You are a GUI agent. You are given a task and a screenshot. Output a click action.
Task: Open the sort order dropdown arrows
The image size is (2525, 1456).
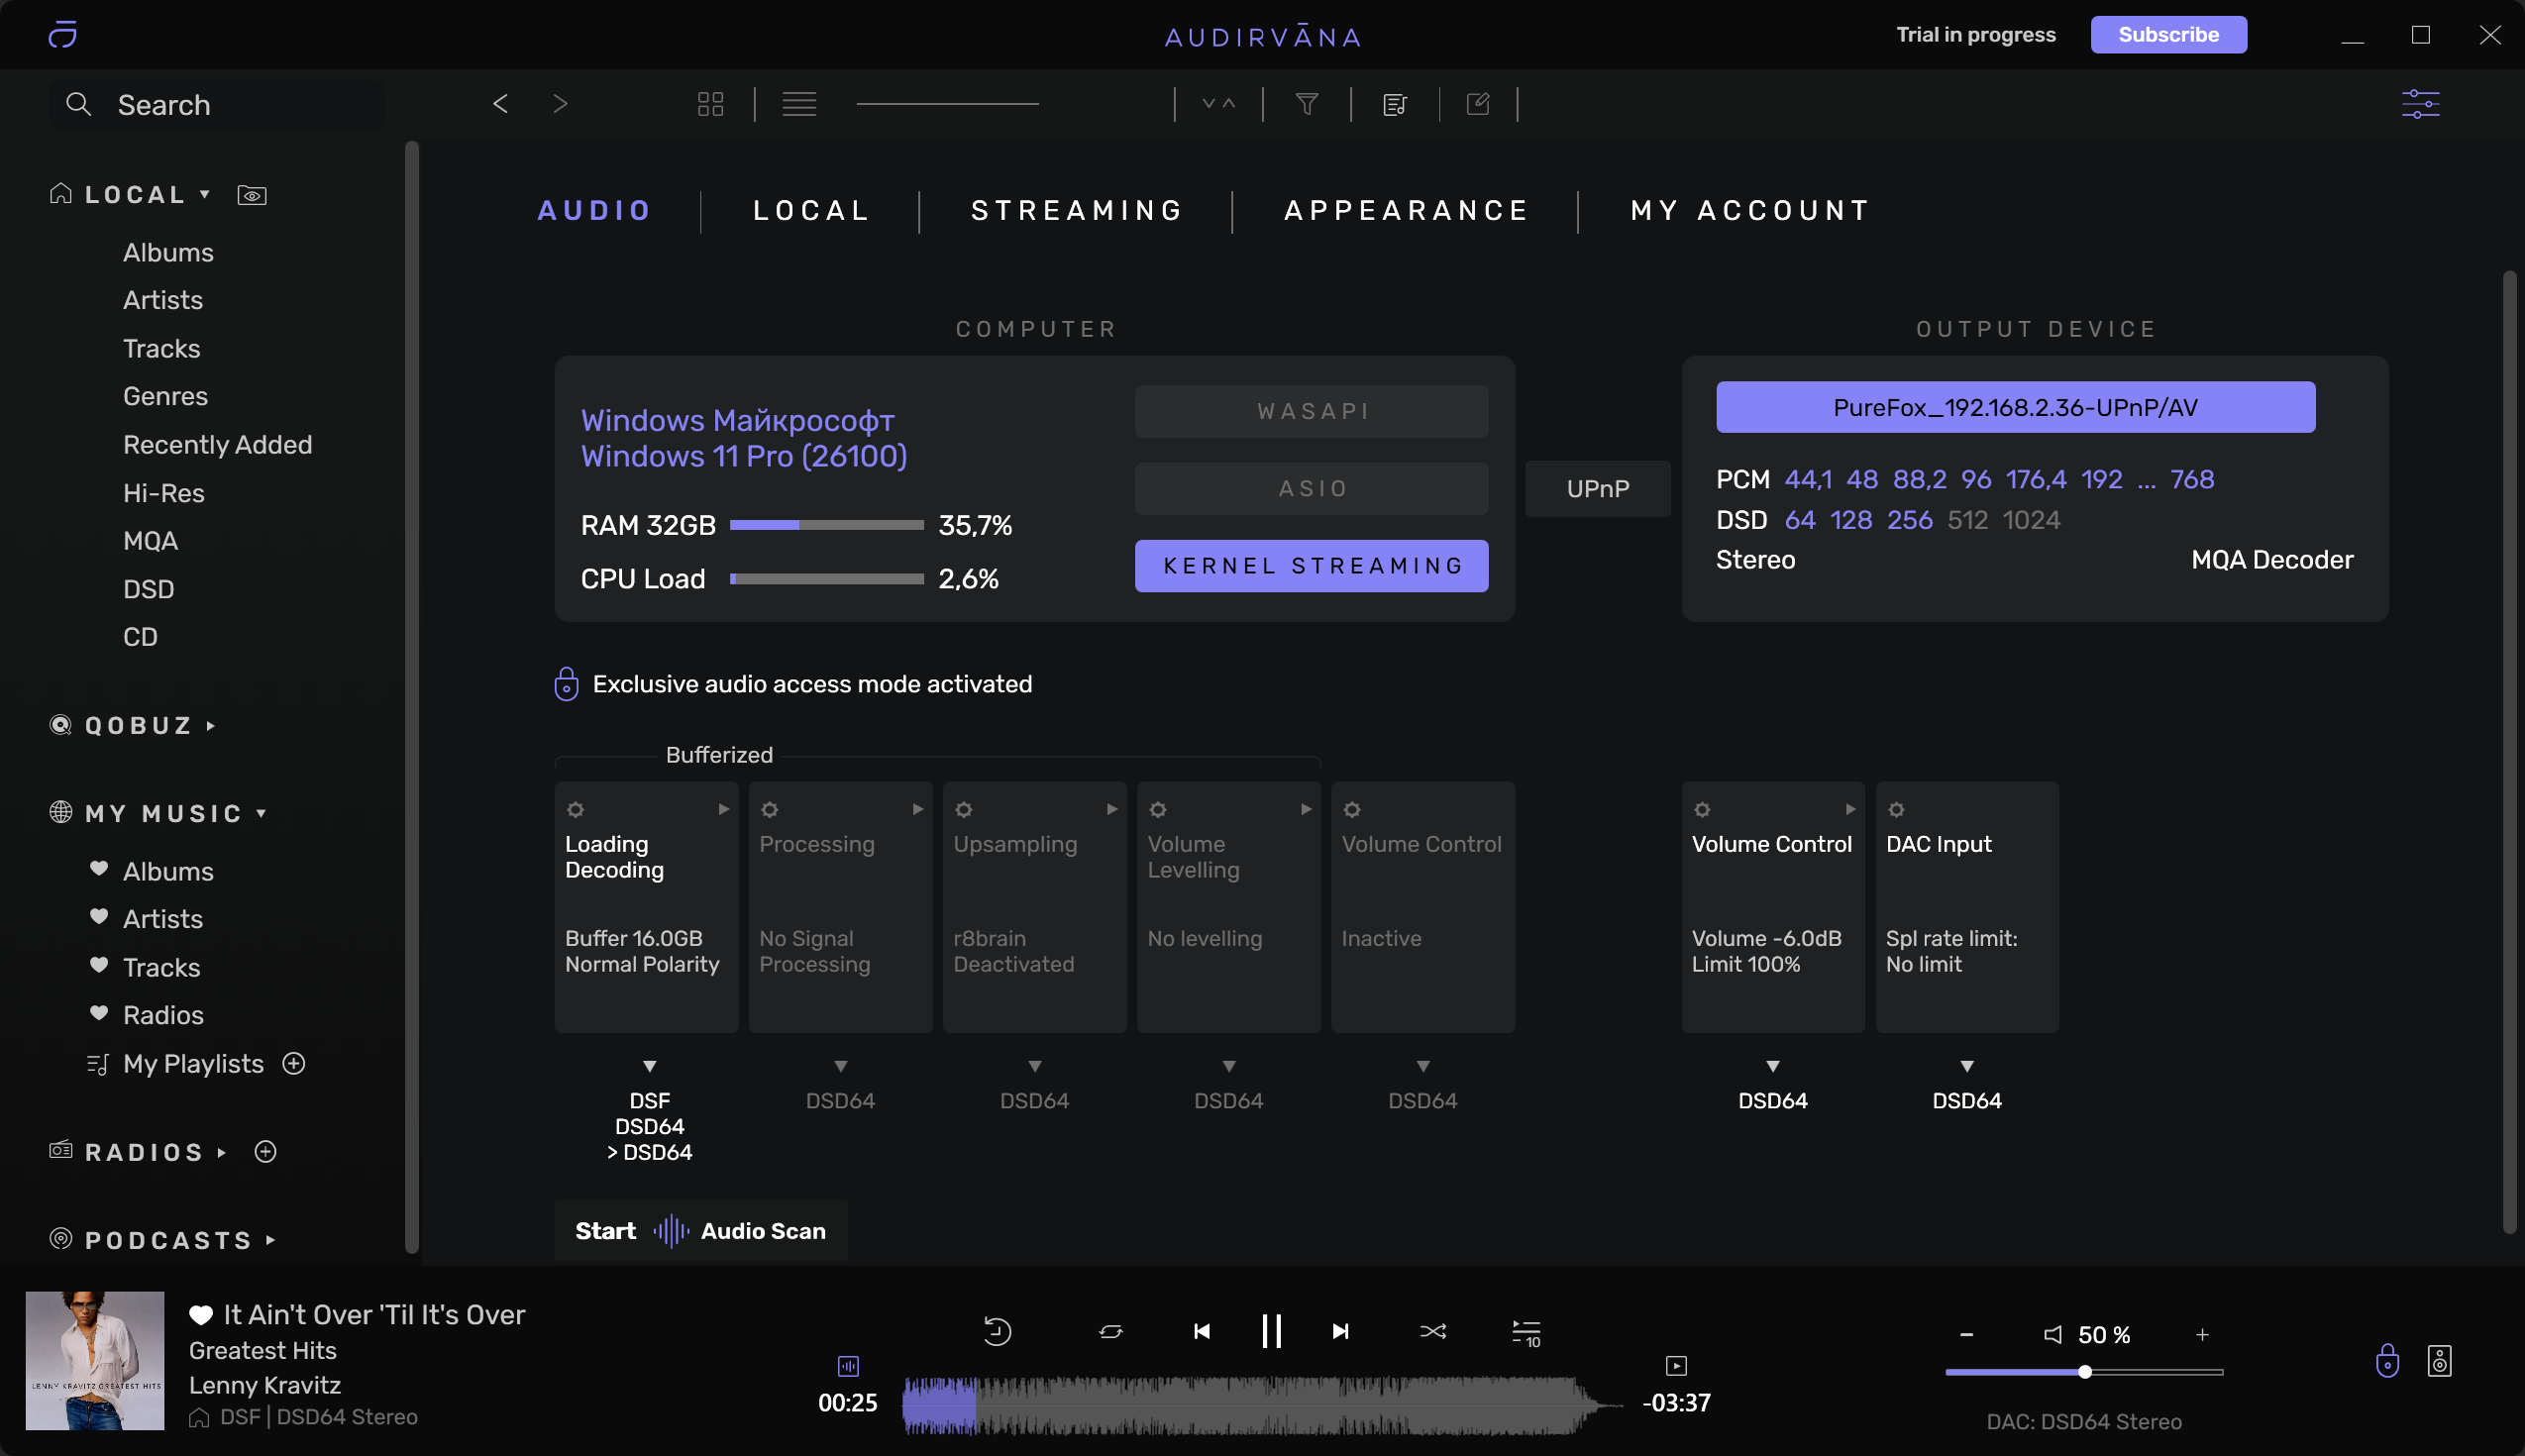click(x=1218, y=104)
